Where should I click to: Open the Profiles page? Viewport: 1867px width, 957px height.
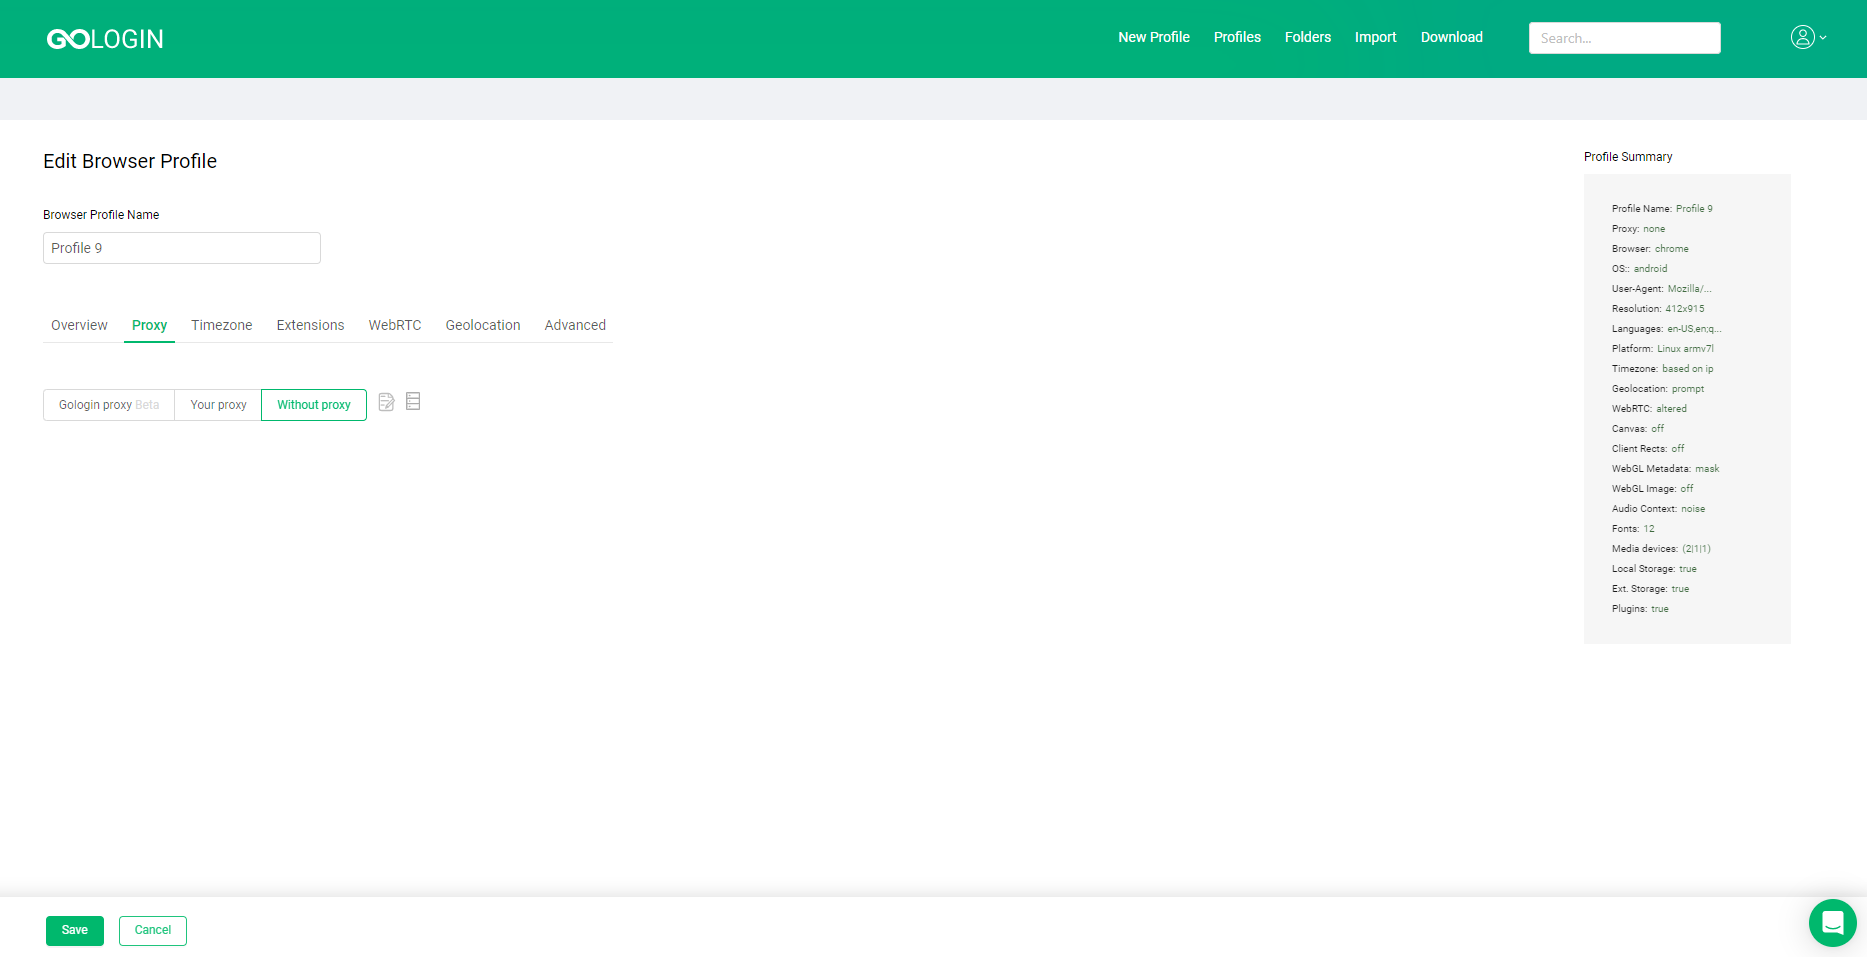1237,37
